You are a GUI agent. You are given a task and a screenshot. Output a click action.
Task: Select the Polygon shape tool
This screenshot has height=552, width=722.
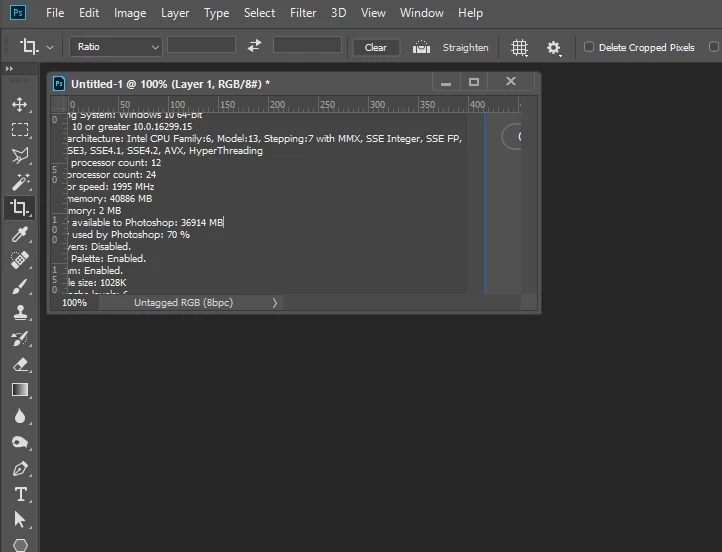click(20, 545)
